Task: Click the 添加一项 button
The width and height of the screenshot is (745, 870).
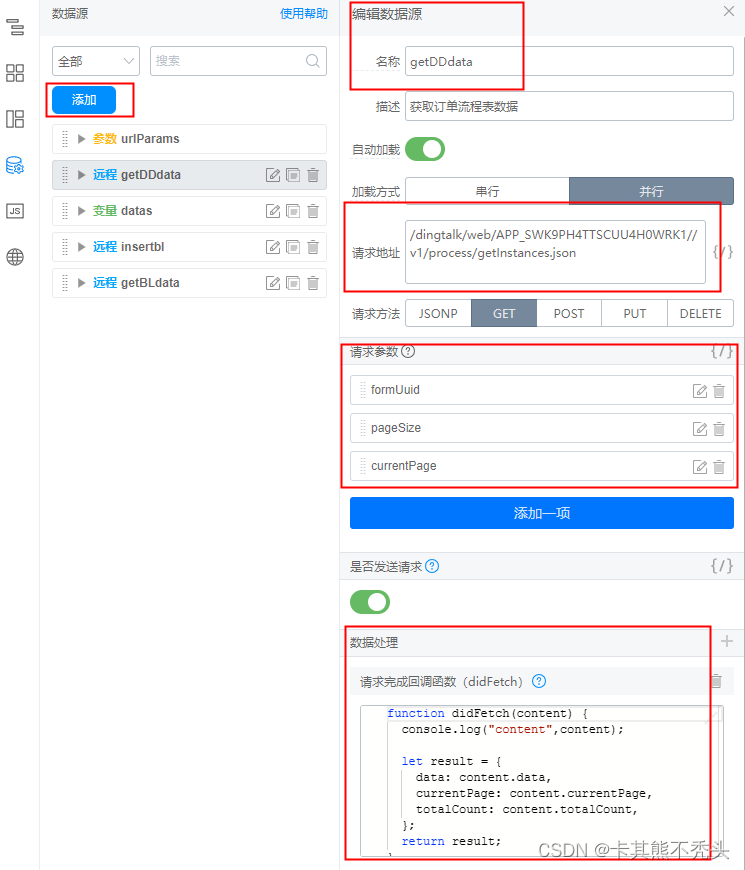Action: point(541,513)
